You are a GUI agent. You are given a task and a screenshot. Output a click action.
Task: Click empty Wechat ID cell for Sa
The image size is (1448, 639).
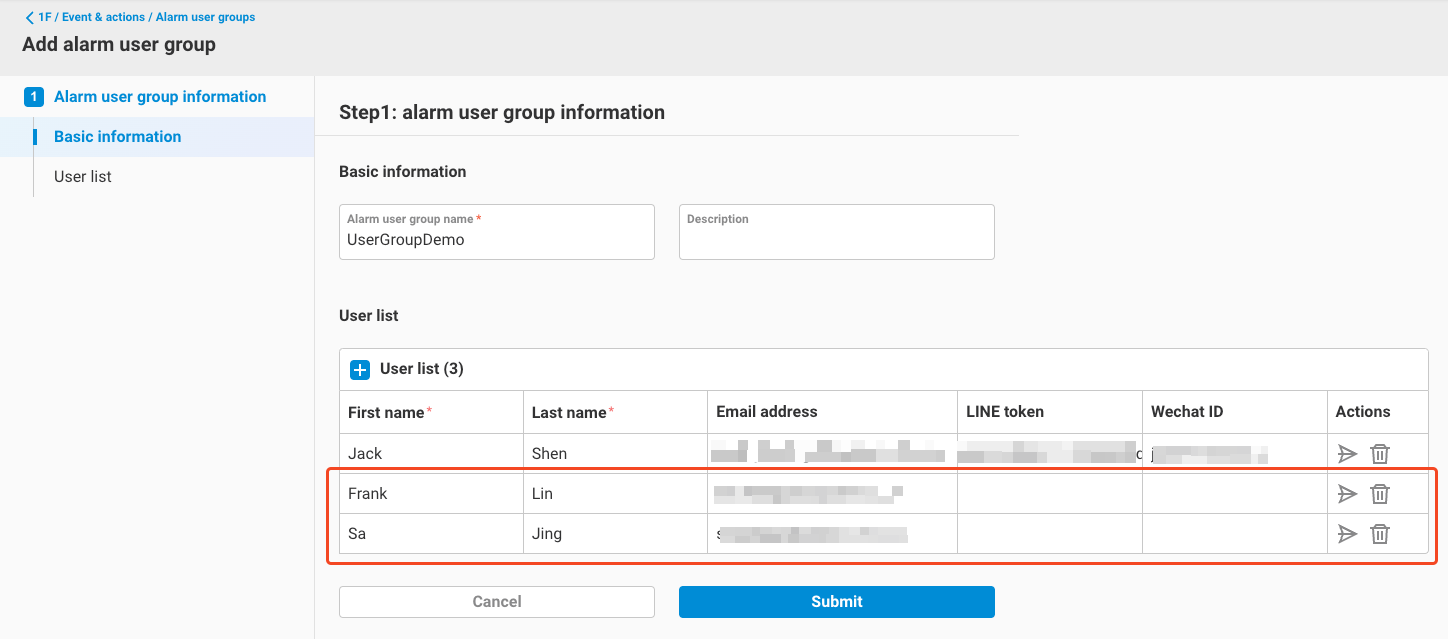point(1233,534)
